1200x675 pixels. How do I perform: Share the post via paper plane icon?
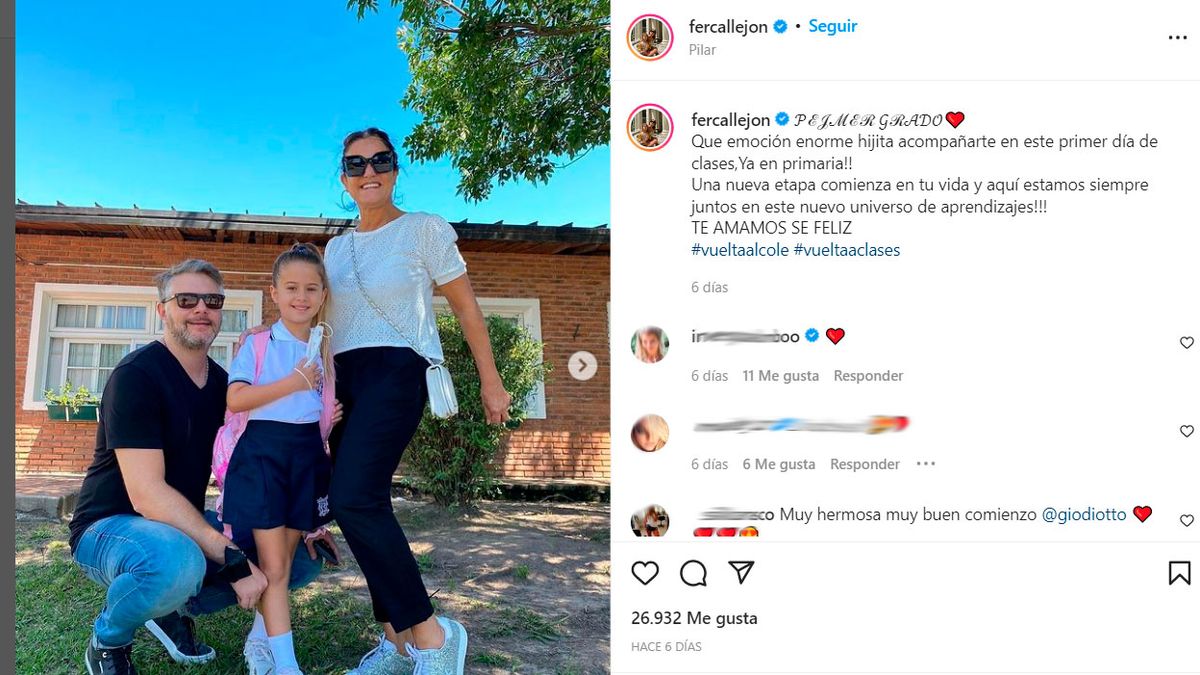tap(741, 572)
